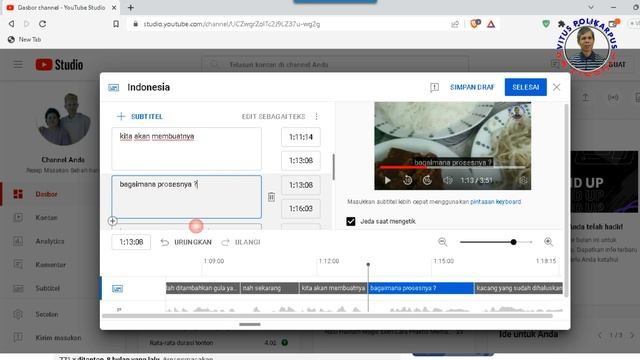Image resolution: width=640 pixels, height=360 pixels.
Task: Zoom in the subtitle timeline
Action: point(549,242)
